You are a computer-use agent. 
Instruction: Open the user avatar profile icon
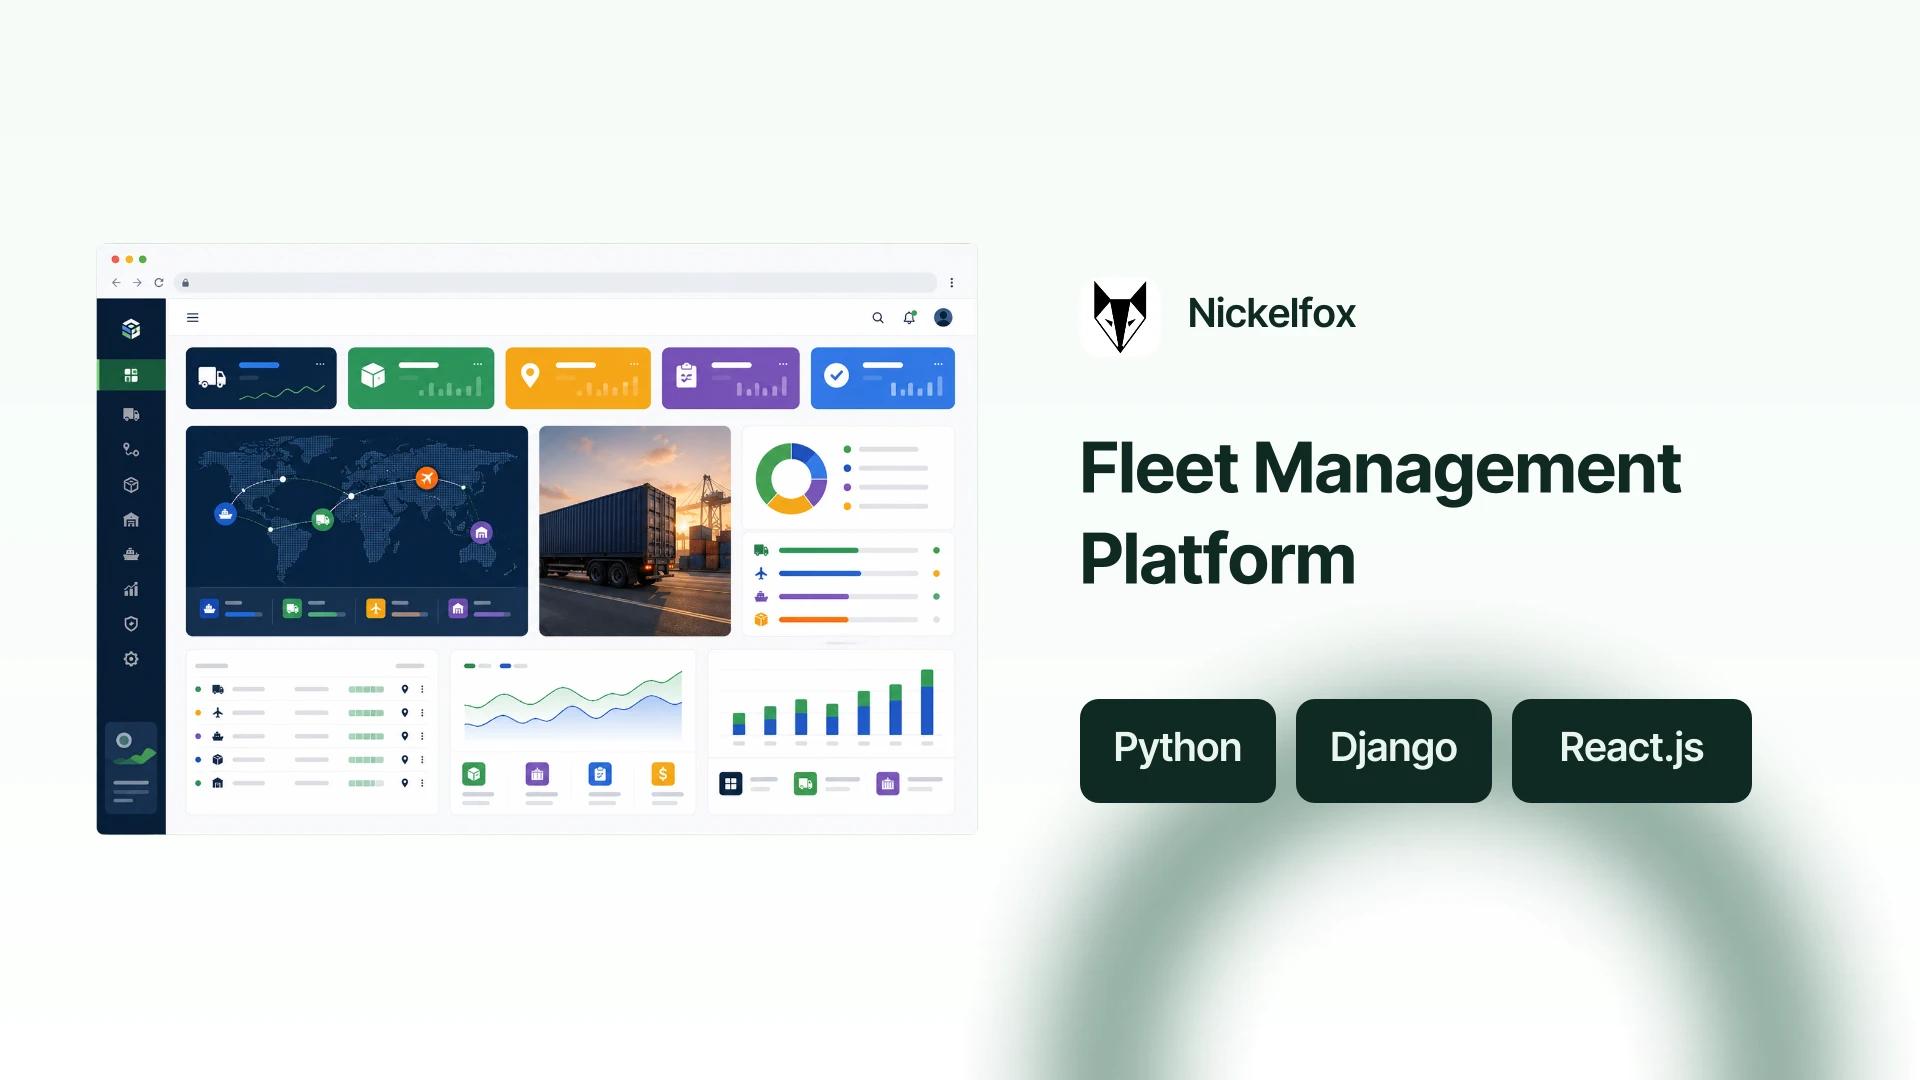tap(943, 318)
